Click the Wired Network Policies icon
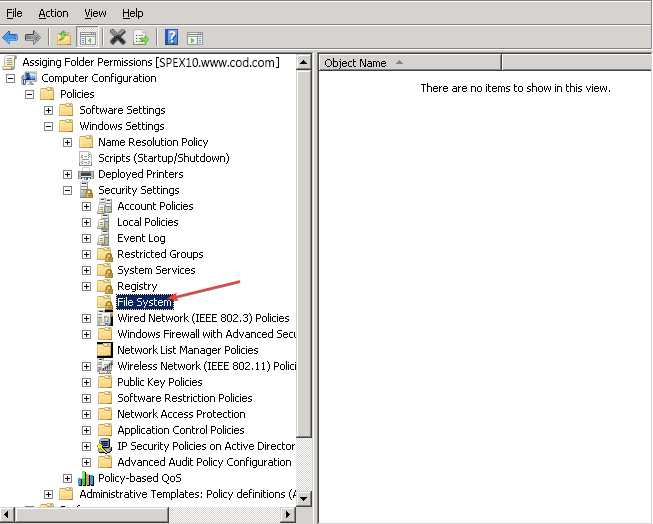 pos(105,318)
